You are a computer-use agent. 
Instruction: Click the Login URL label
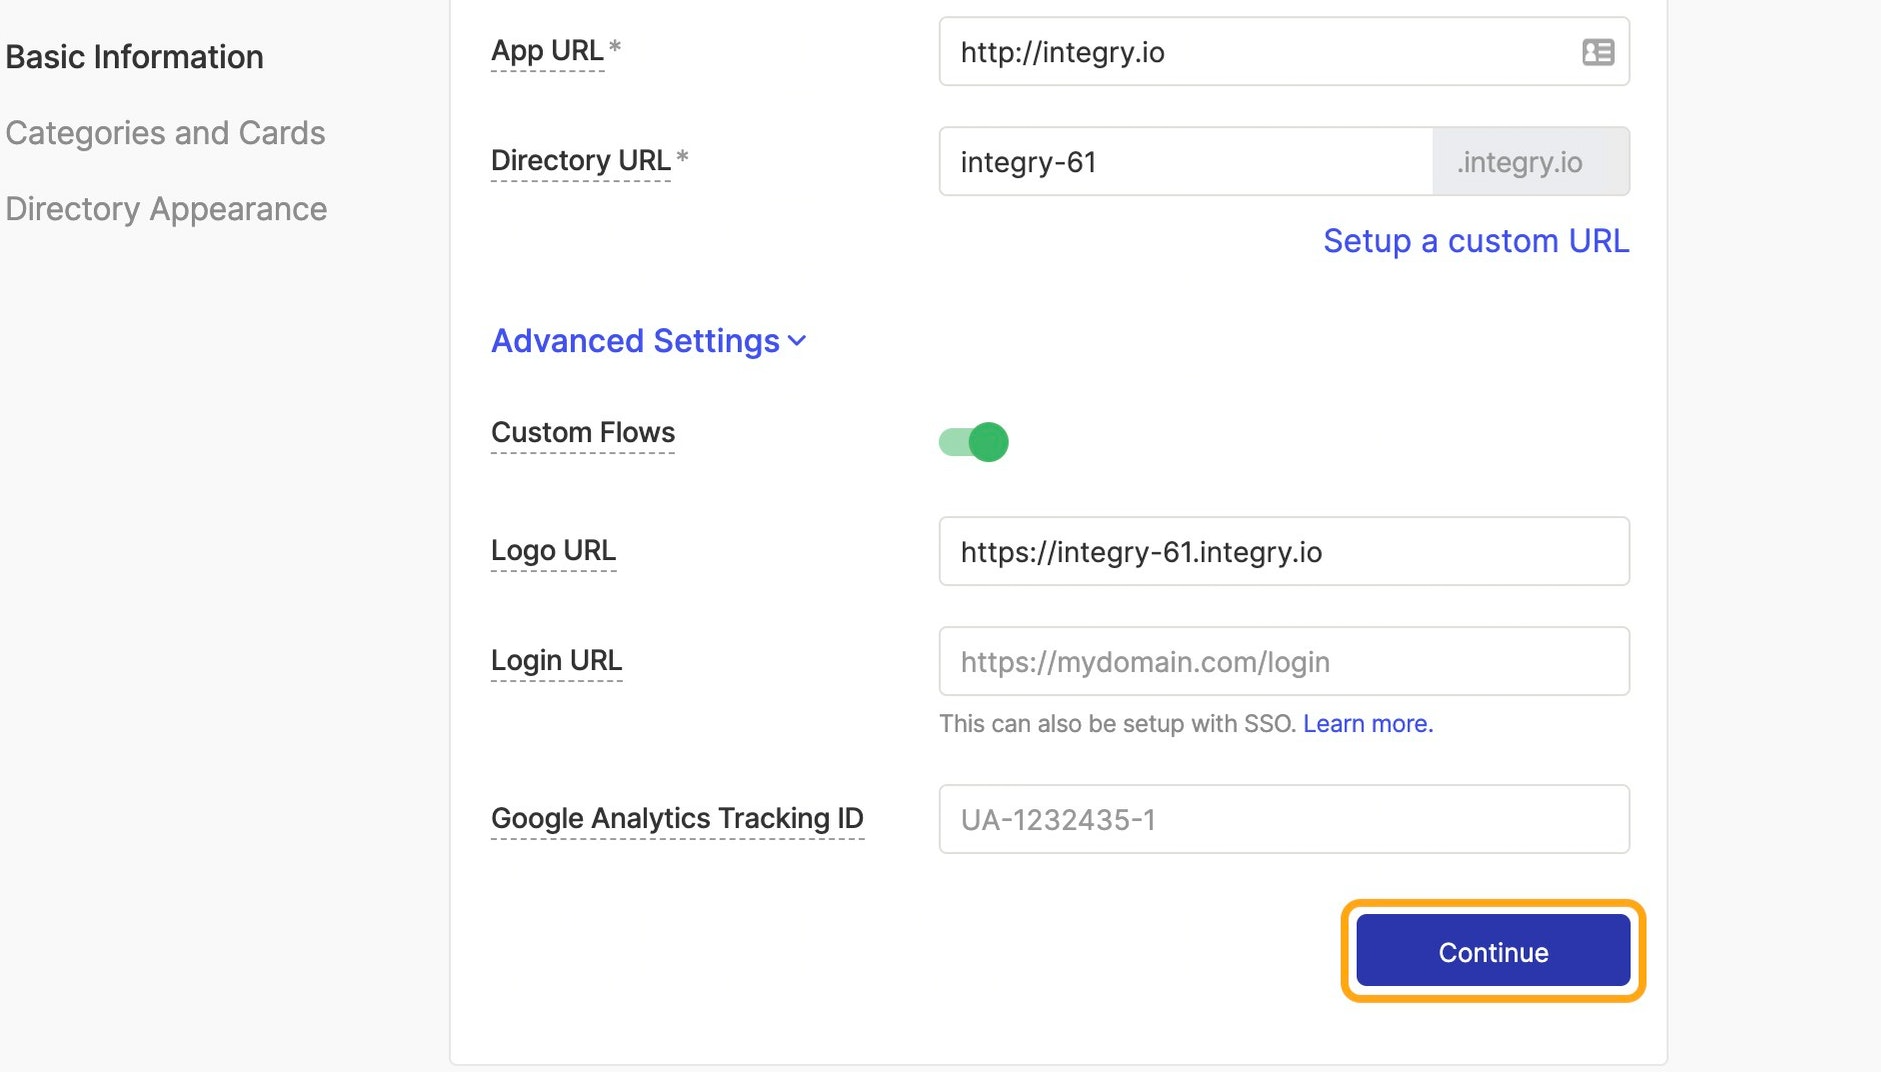[x=556, y=660]
